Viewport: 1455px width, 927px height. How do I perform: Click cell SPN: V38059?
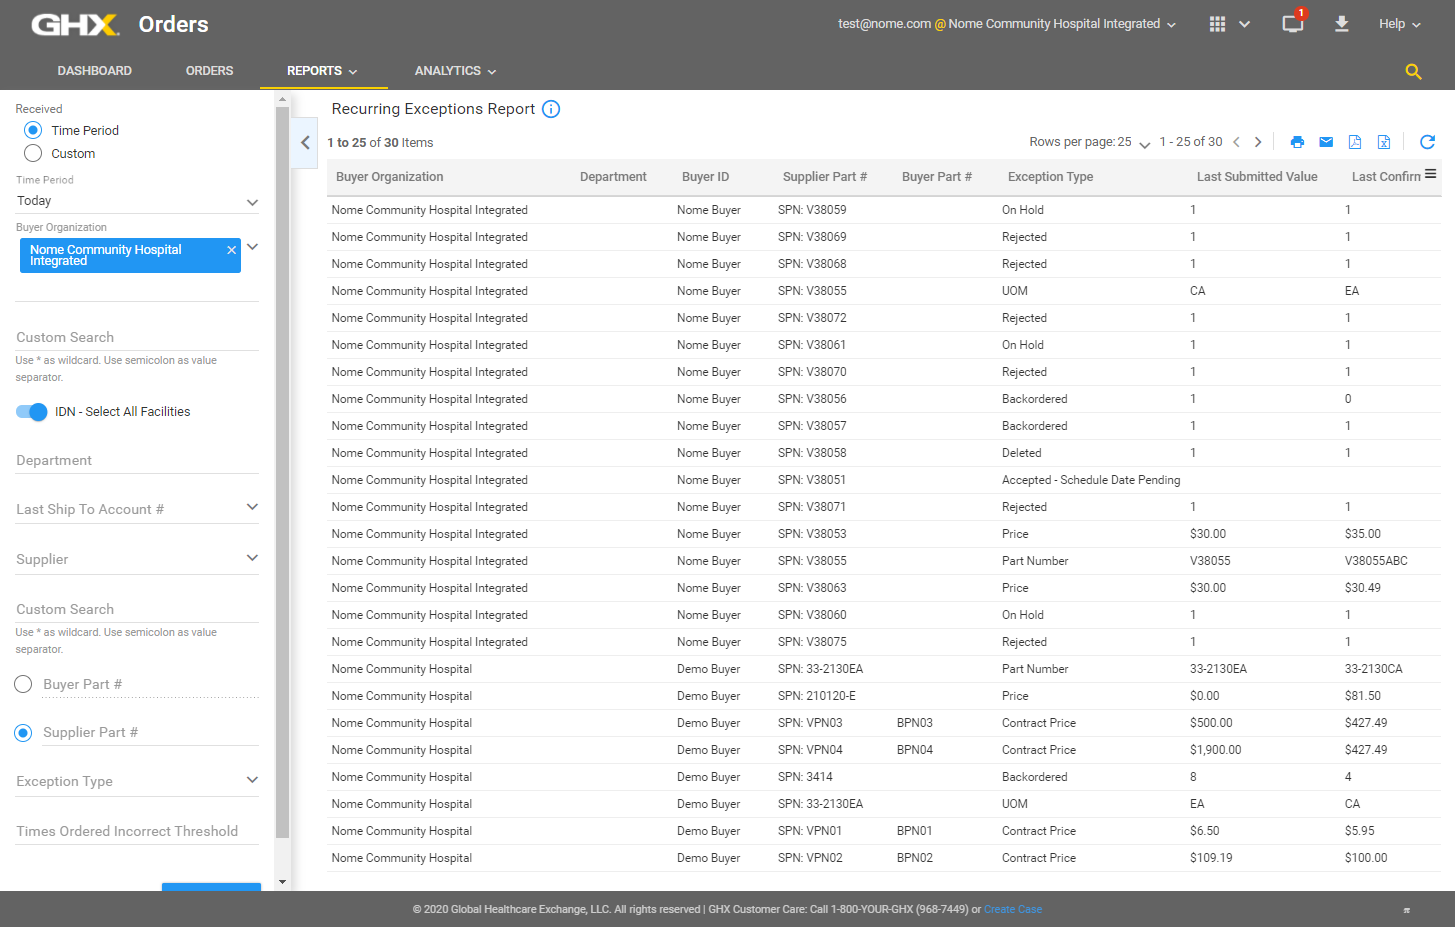tap(812, 210)
